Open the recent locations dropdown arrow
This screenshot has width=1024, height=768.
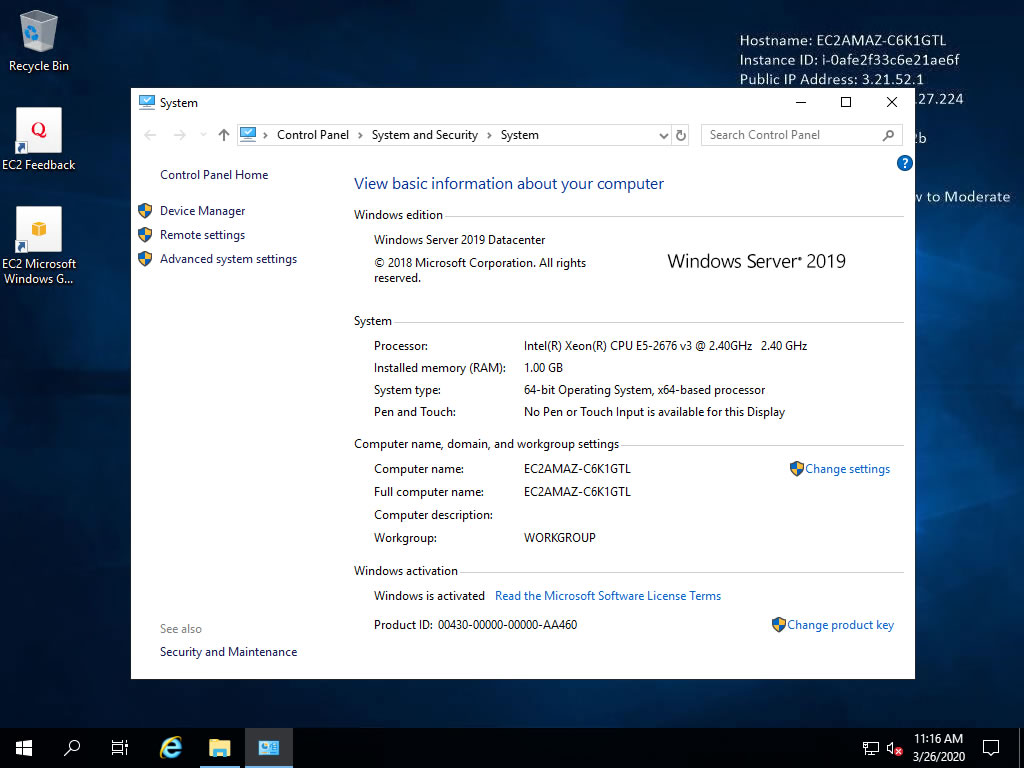(203, 135)
